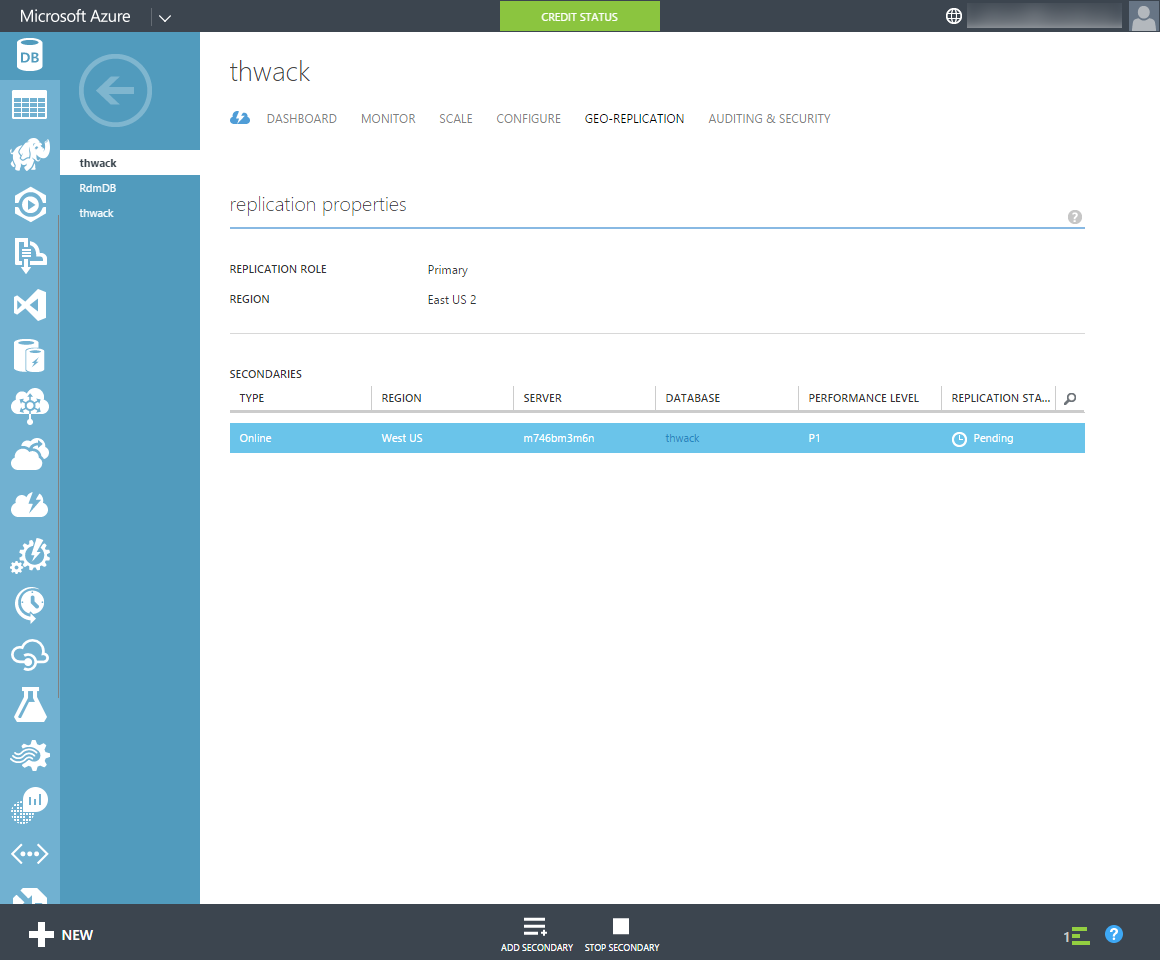Open Operational Insights chart icon
The height and width of the screenshot is (960, 1160).
pyautogui.click(x=30, y=805)
